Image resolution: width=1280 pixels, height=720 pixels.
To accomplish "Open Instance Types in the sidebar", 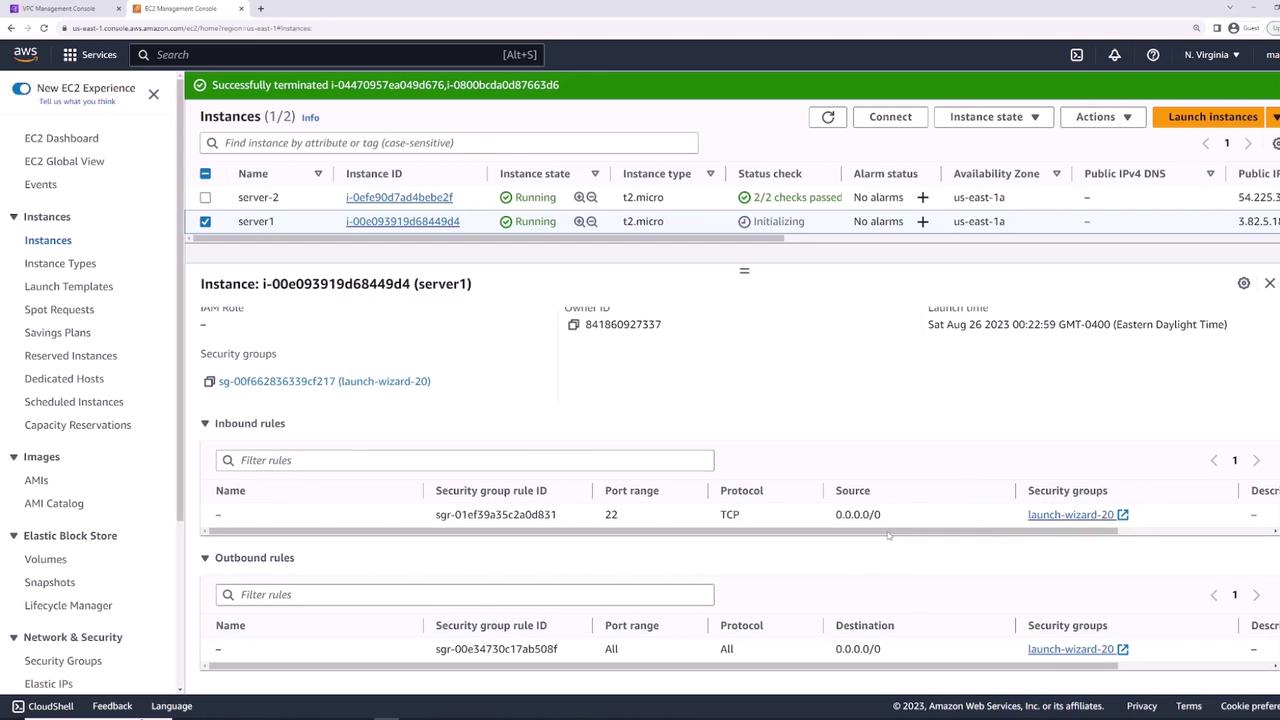I will [x=60, y=264].
